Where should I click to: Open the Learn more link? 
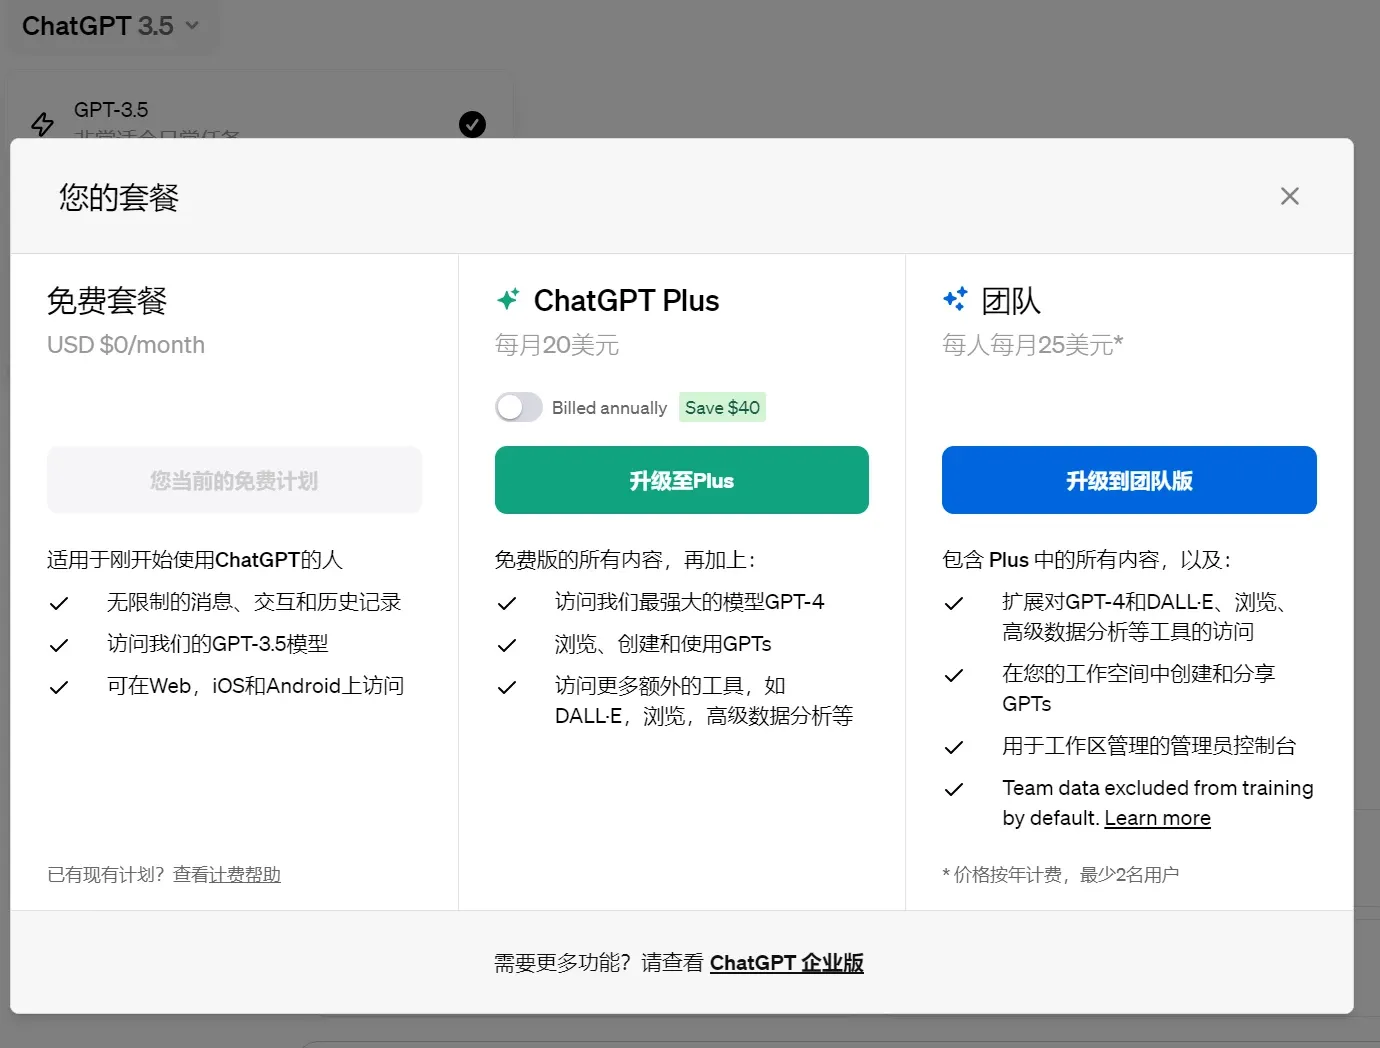pos(1157,818)
